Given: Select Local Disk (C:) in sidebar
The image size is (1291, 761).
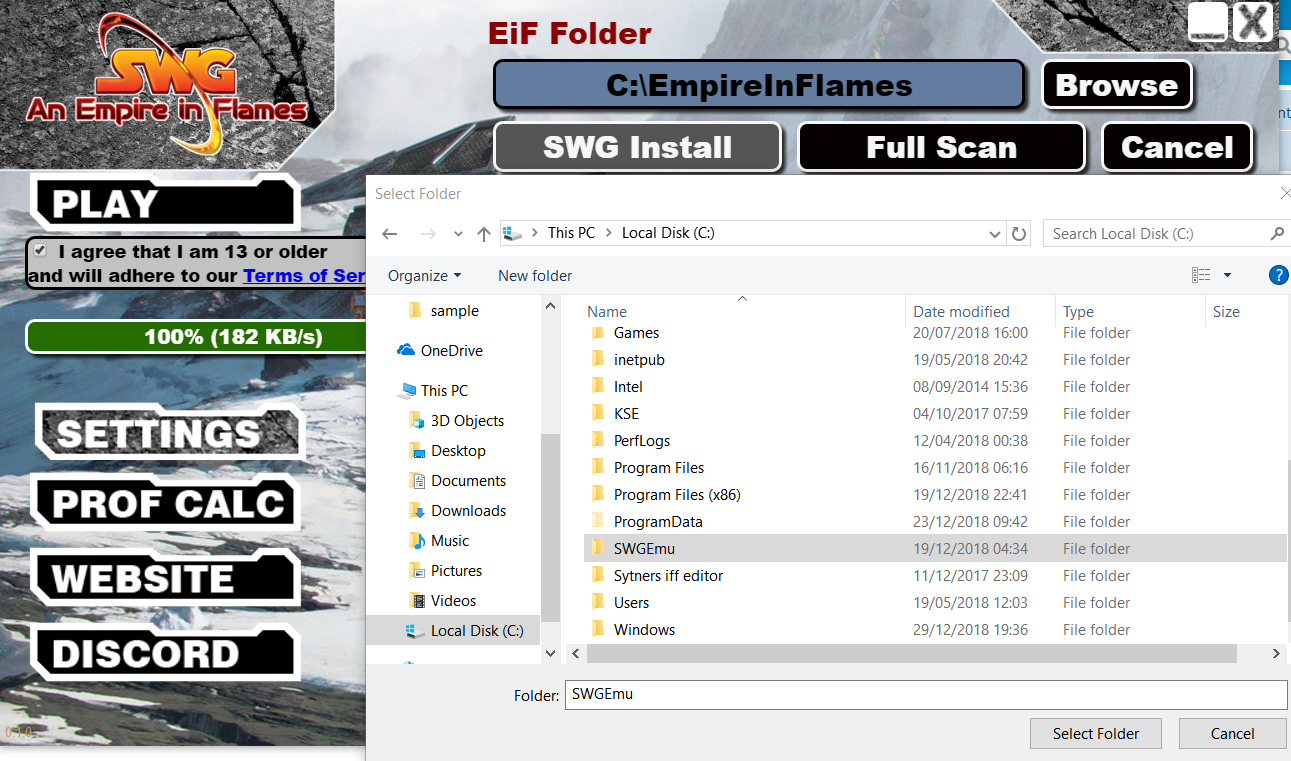Looking at the screenshot, I should coord(453,631).
